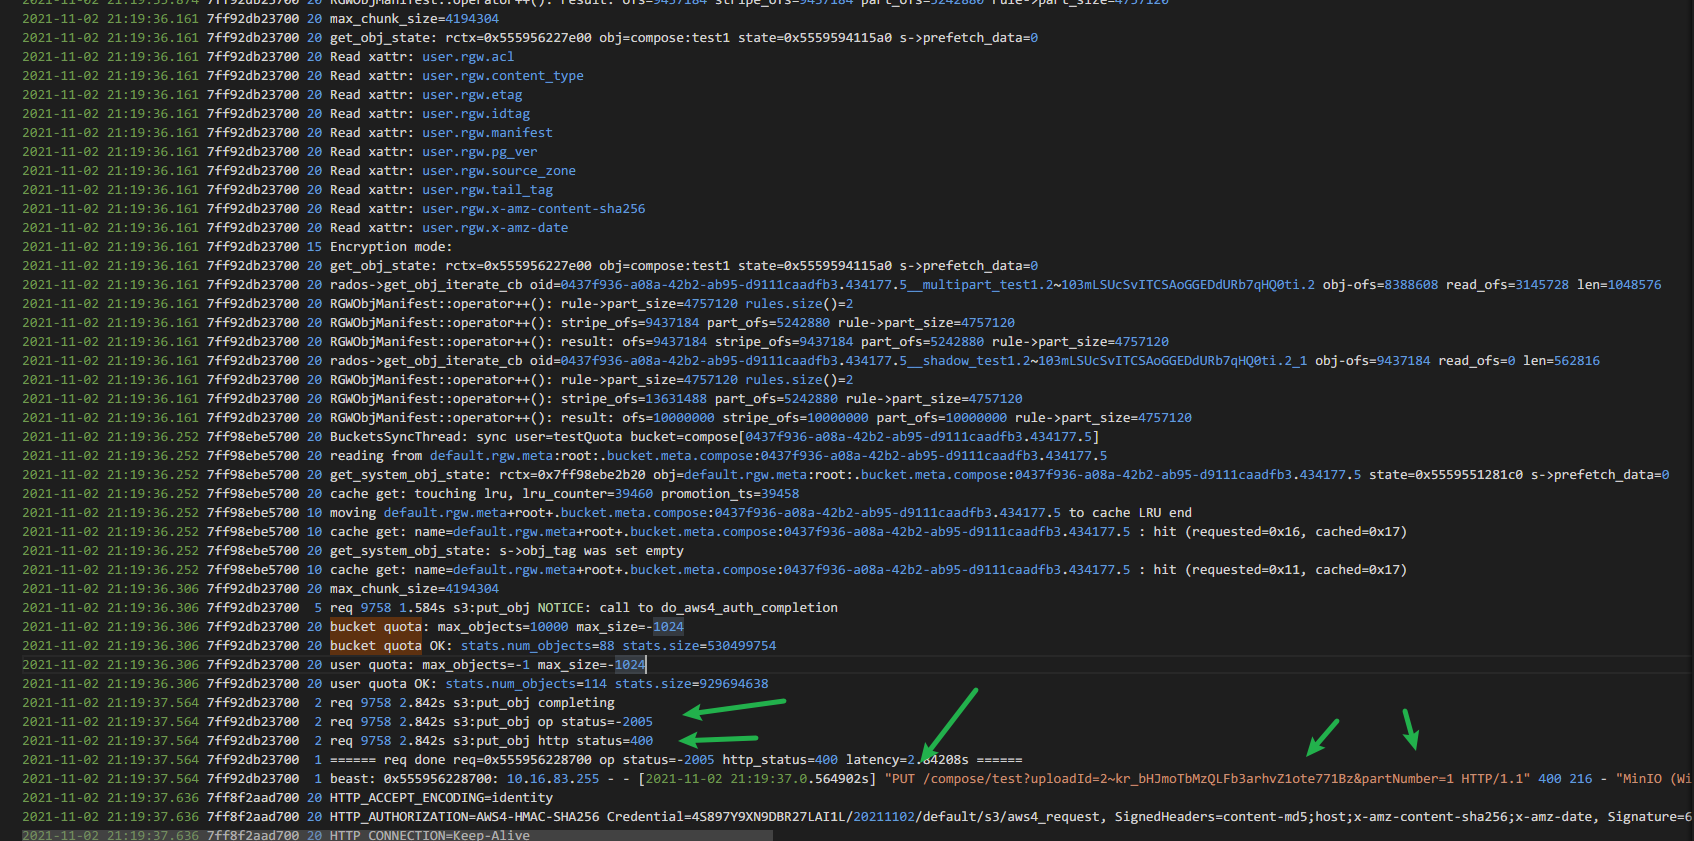Select 'user.rgw.tail_tag' xattr text
Viewport: 1694px width, 841px height.
487,190
